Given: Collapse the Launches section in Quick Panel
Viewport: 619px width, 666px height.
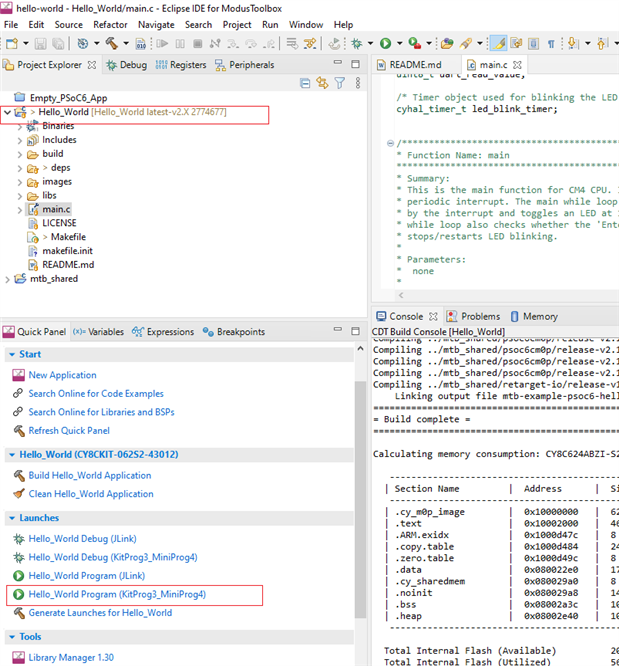Looking at the screenshot, I should coord(12,518).
